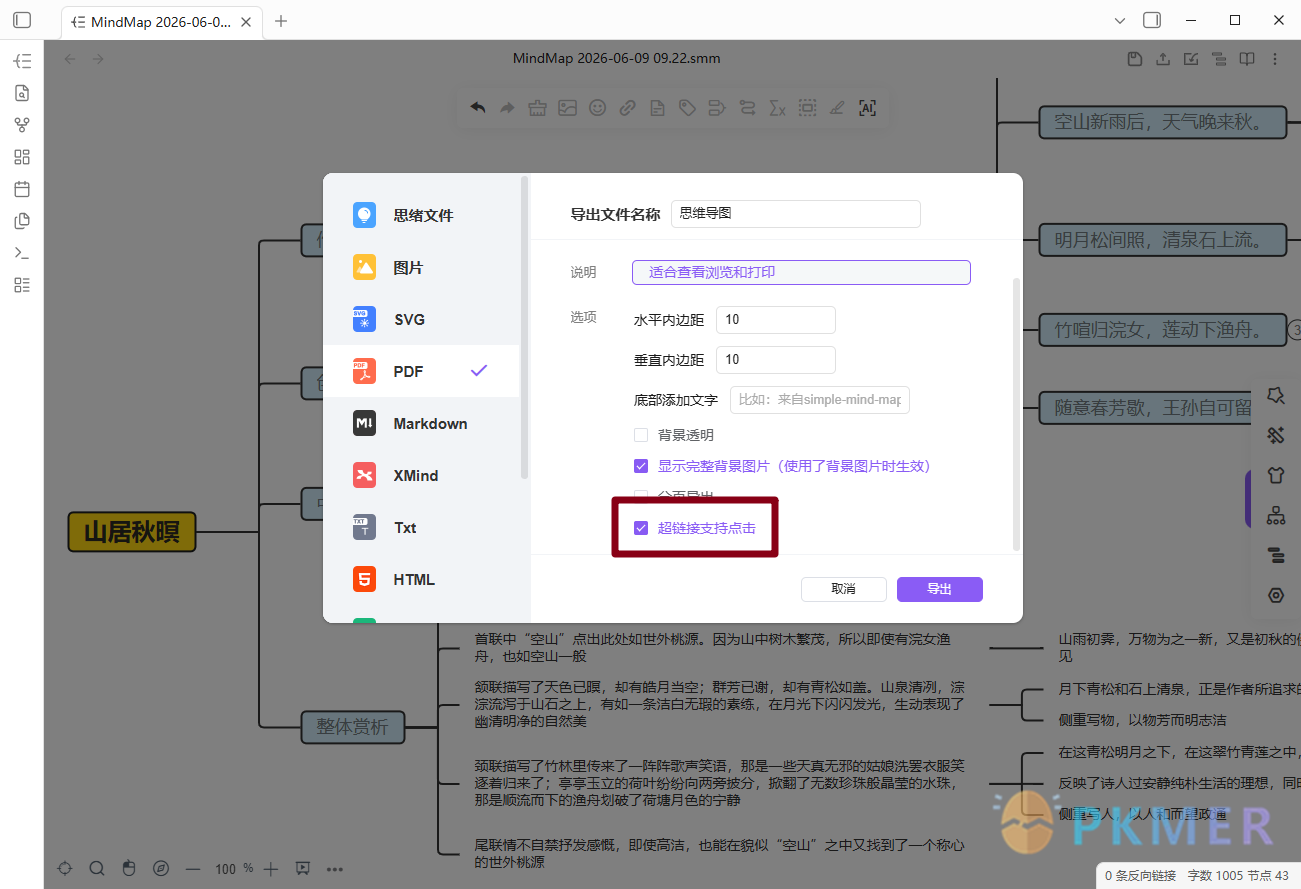This screenshot has height=889, width=1301.
Task: Open the graph view ribbon icon
Action: tap(22, 125)
